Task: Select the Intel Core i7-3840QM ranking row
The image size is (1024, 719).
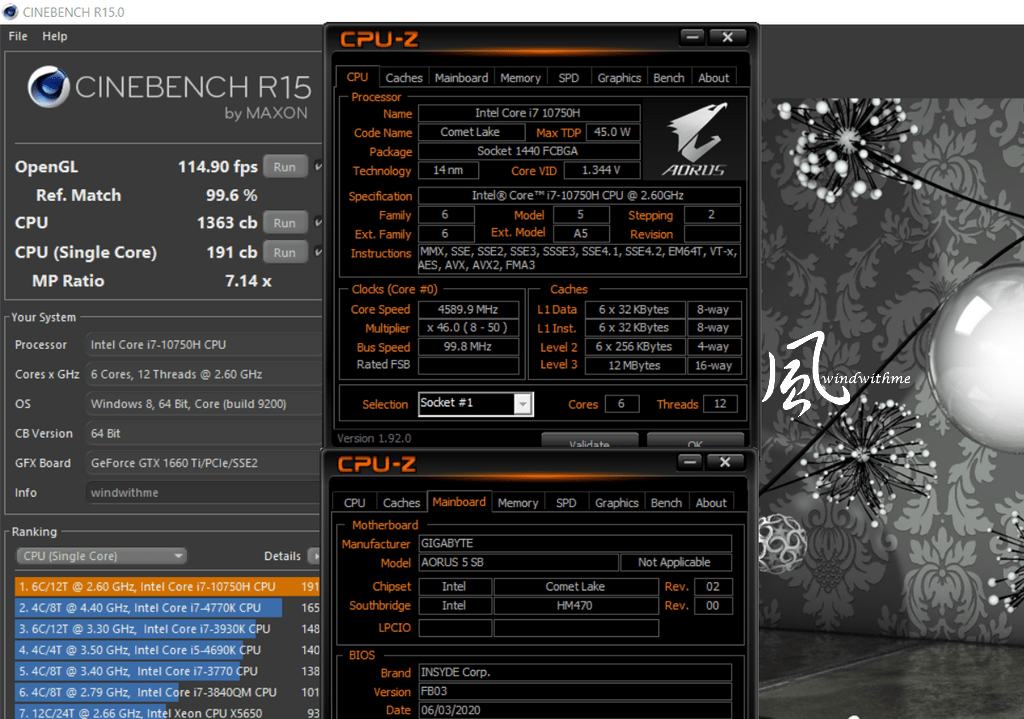Action: click(x=167, y=692)
